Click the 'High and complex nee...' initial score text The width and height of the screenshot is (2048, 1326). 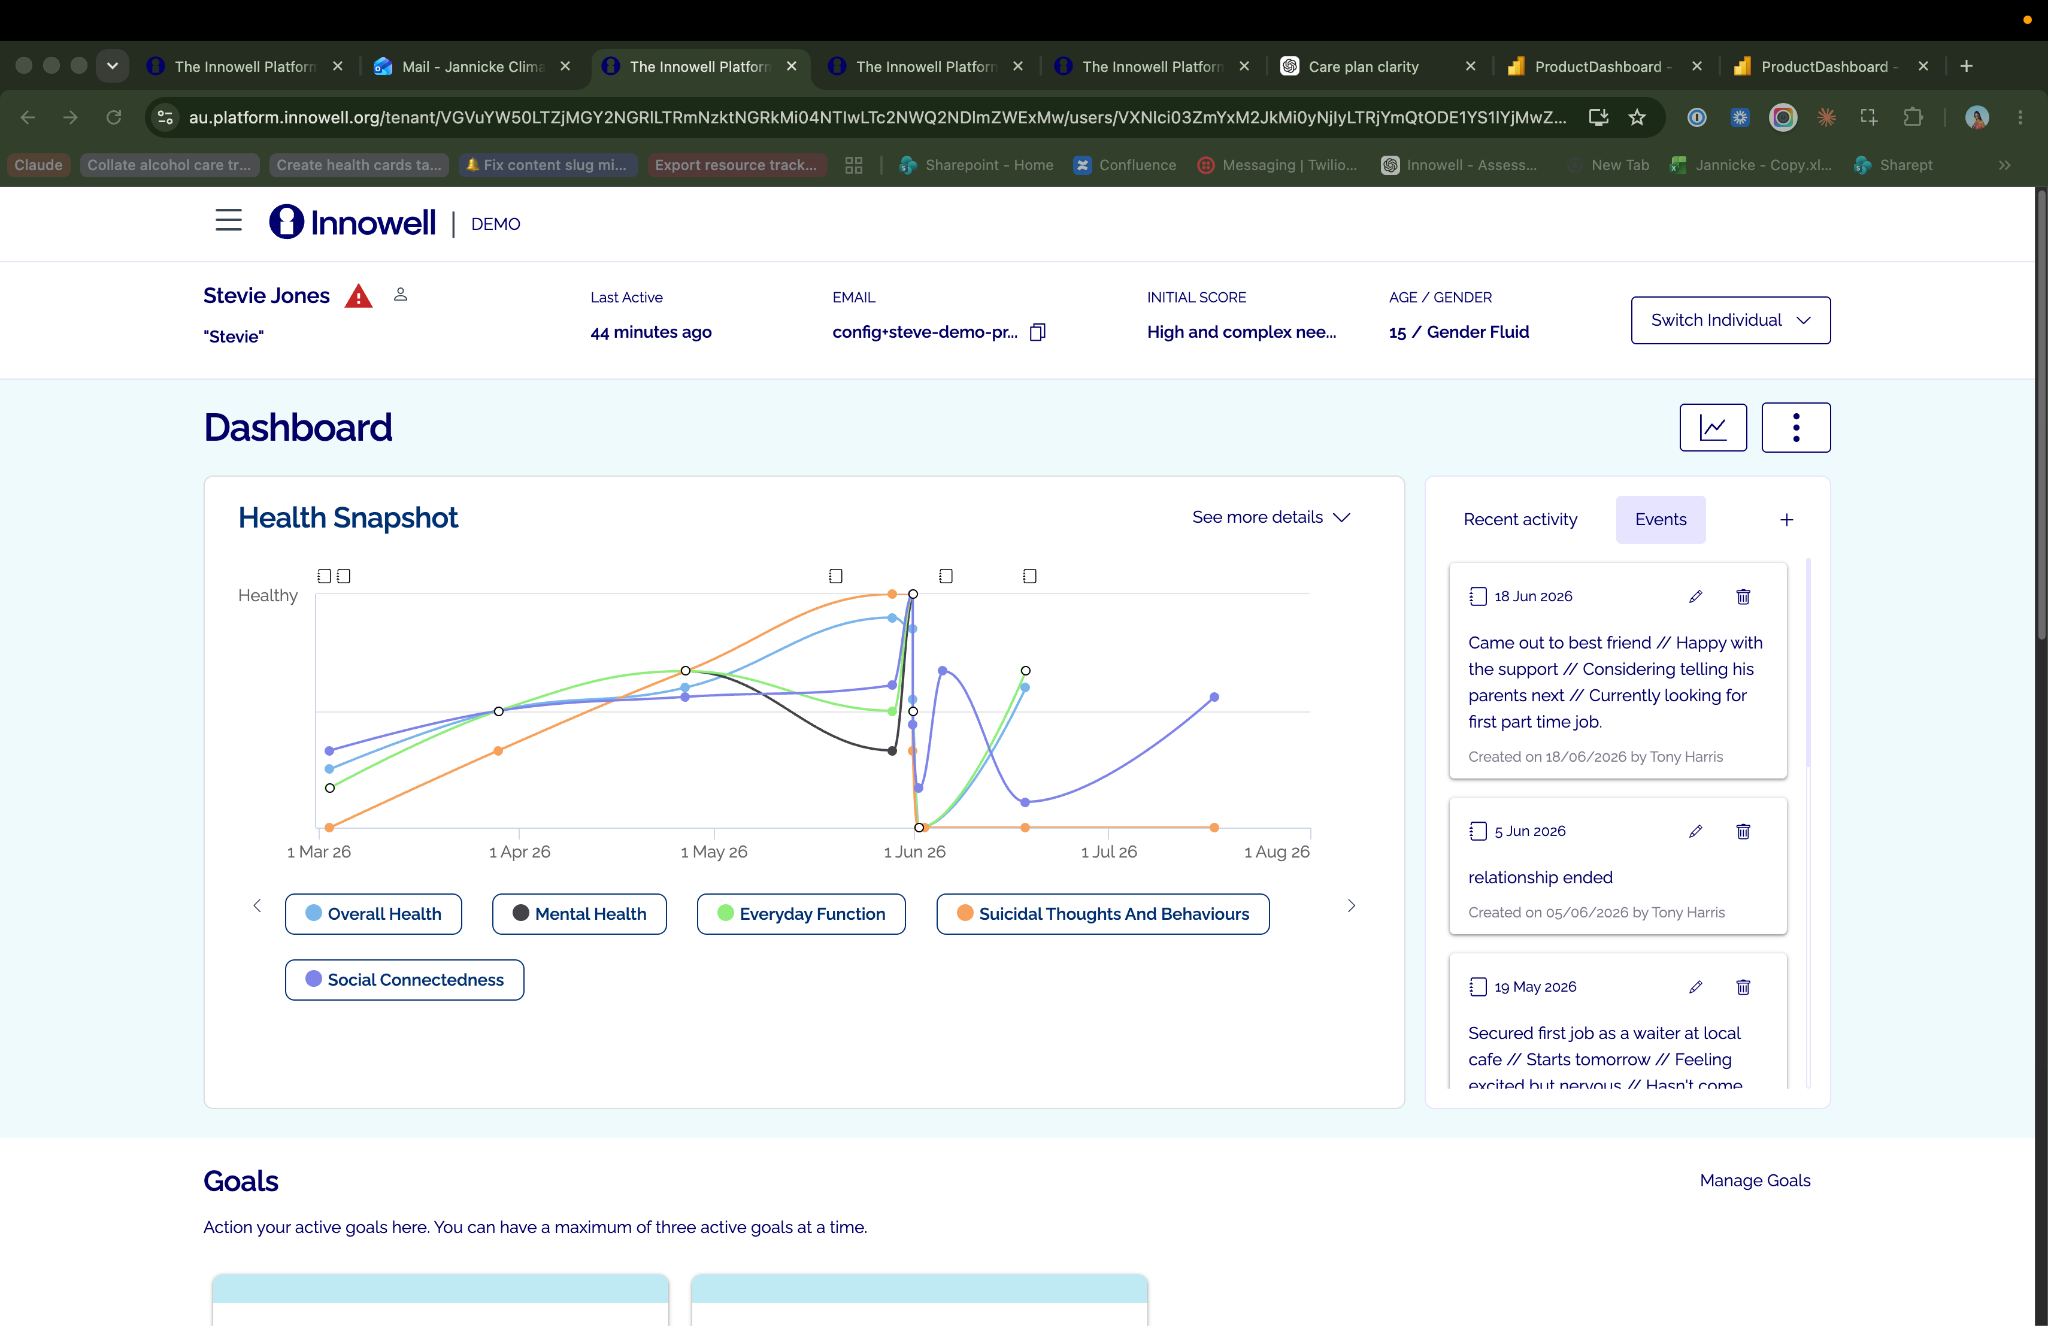(x=1241, y=332)
